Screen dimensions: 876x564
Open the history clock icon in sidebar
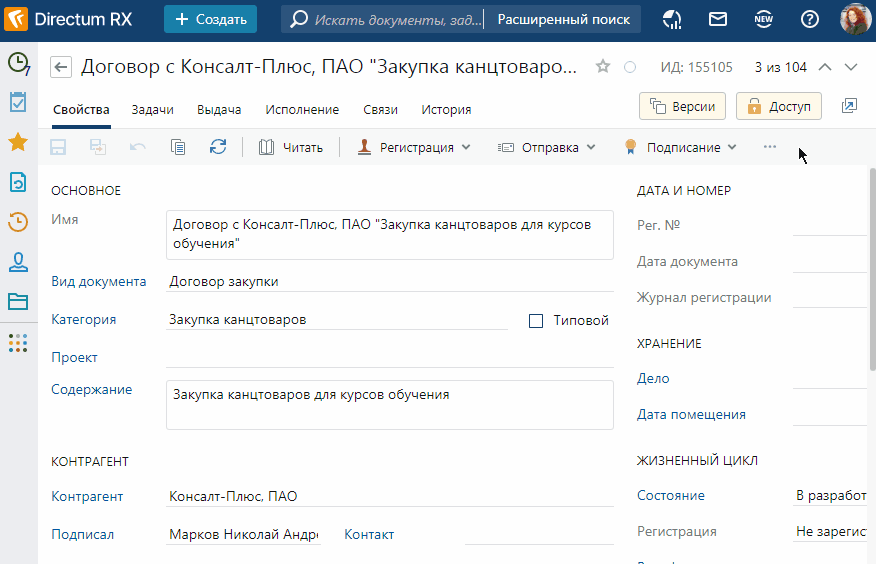[18, 222]
